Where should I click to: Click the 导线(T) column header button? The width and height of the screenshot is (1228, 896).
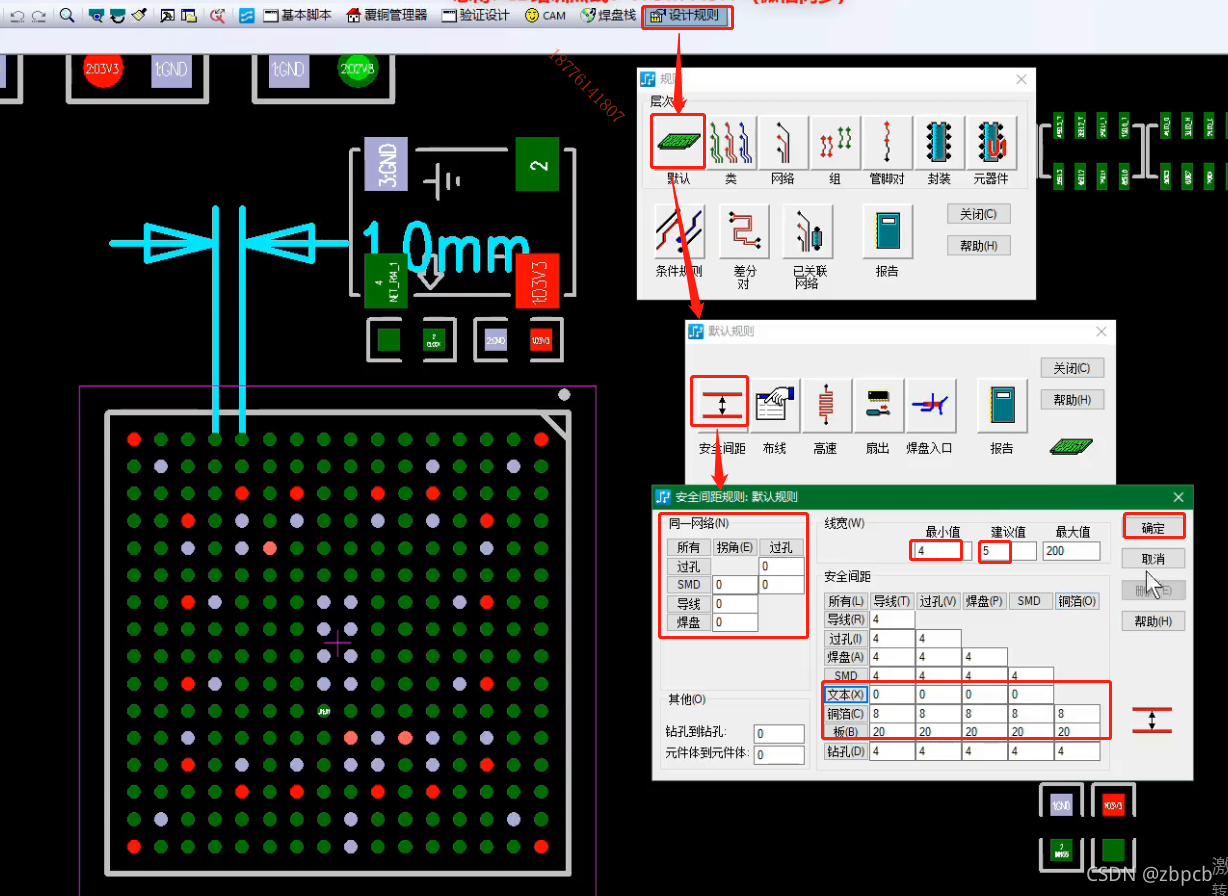coord(891,601)
